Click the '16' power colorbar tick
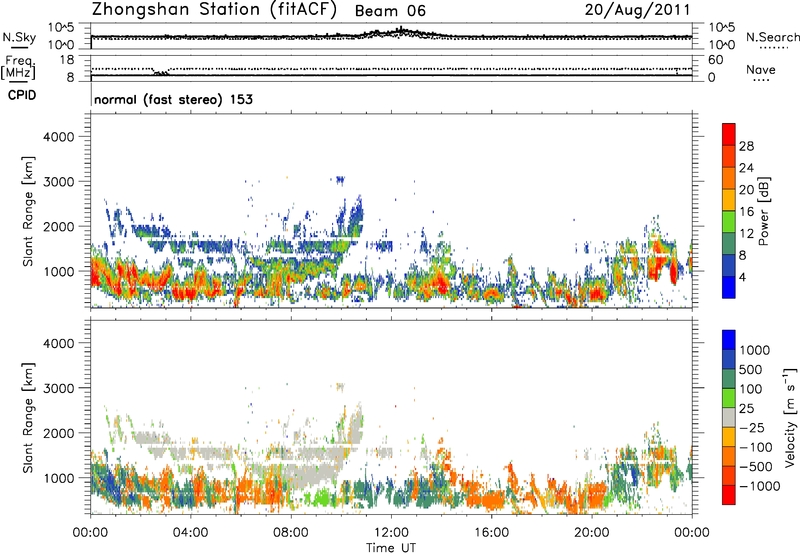The height and width of the screenshot is (554, 800). click(746, 212)
